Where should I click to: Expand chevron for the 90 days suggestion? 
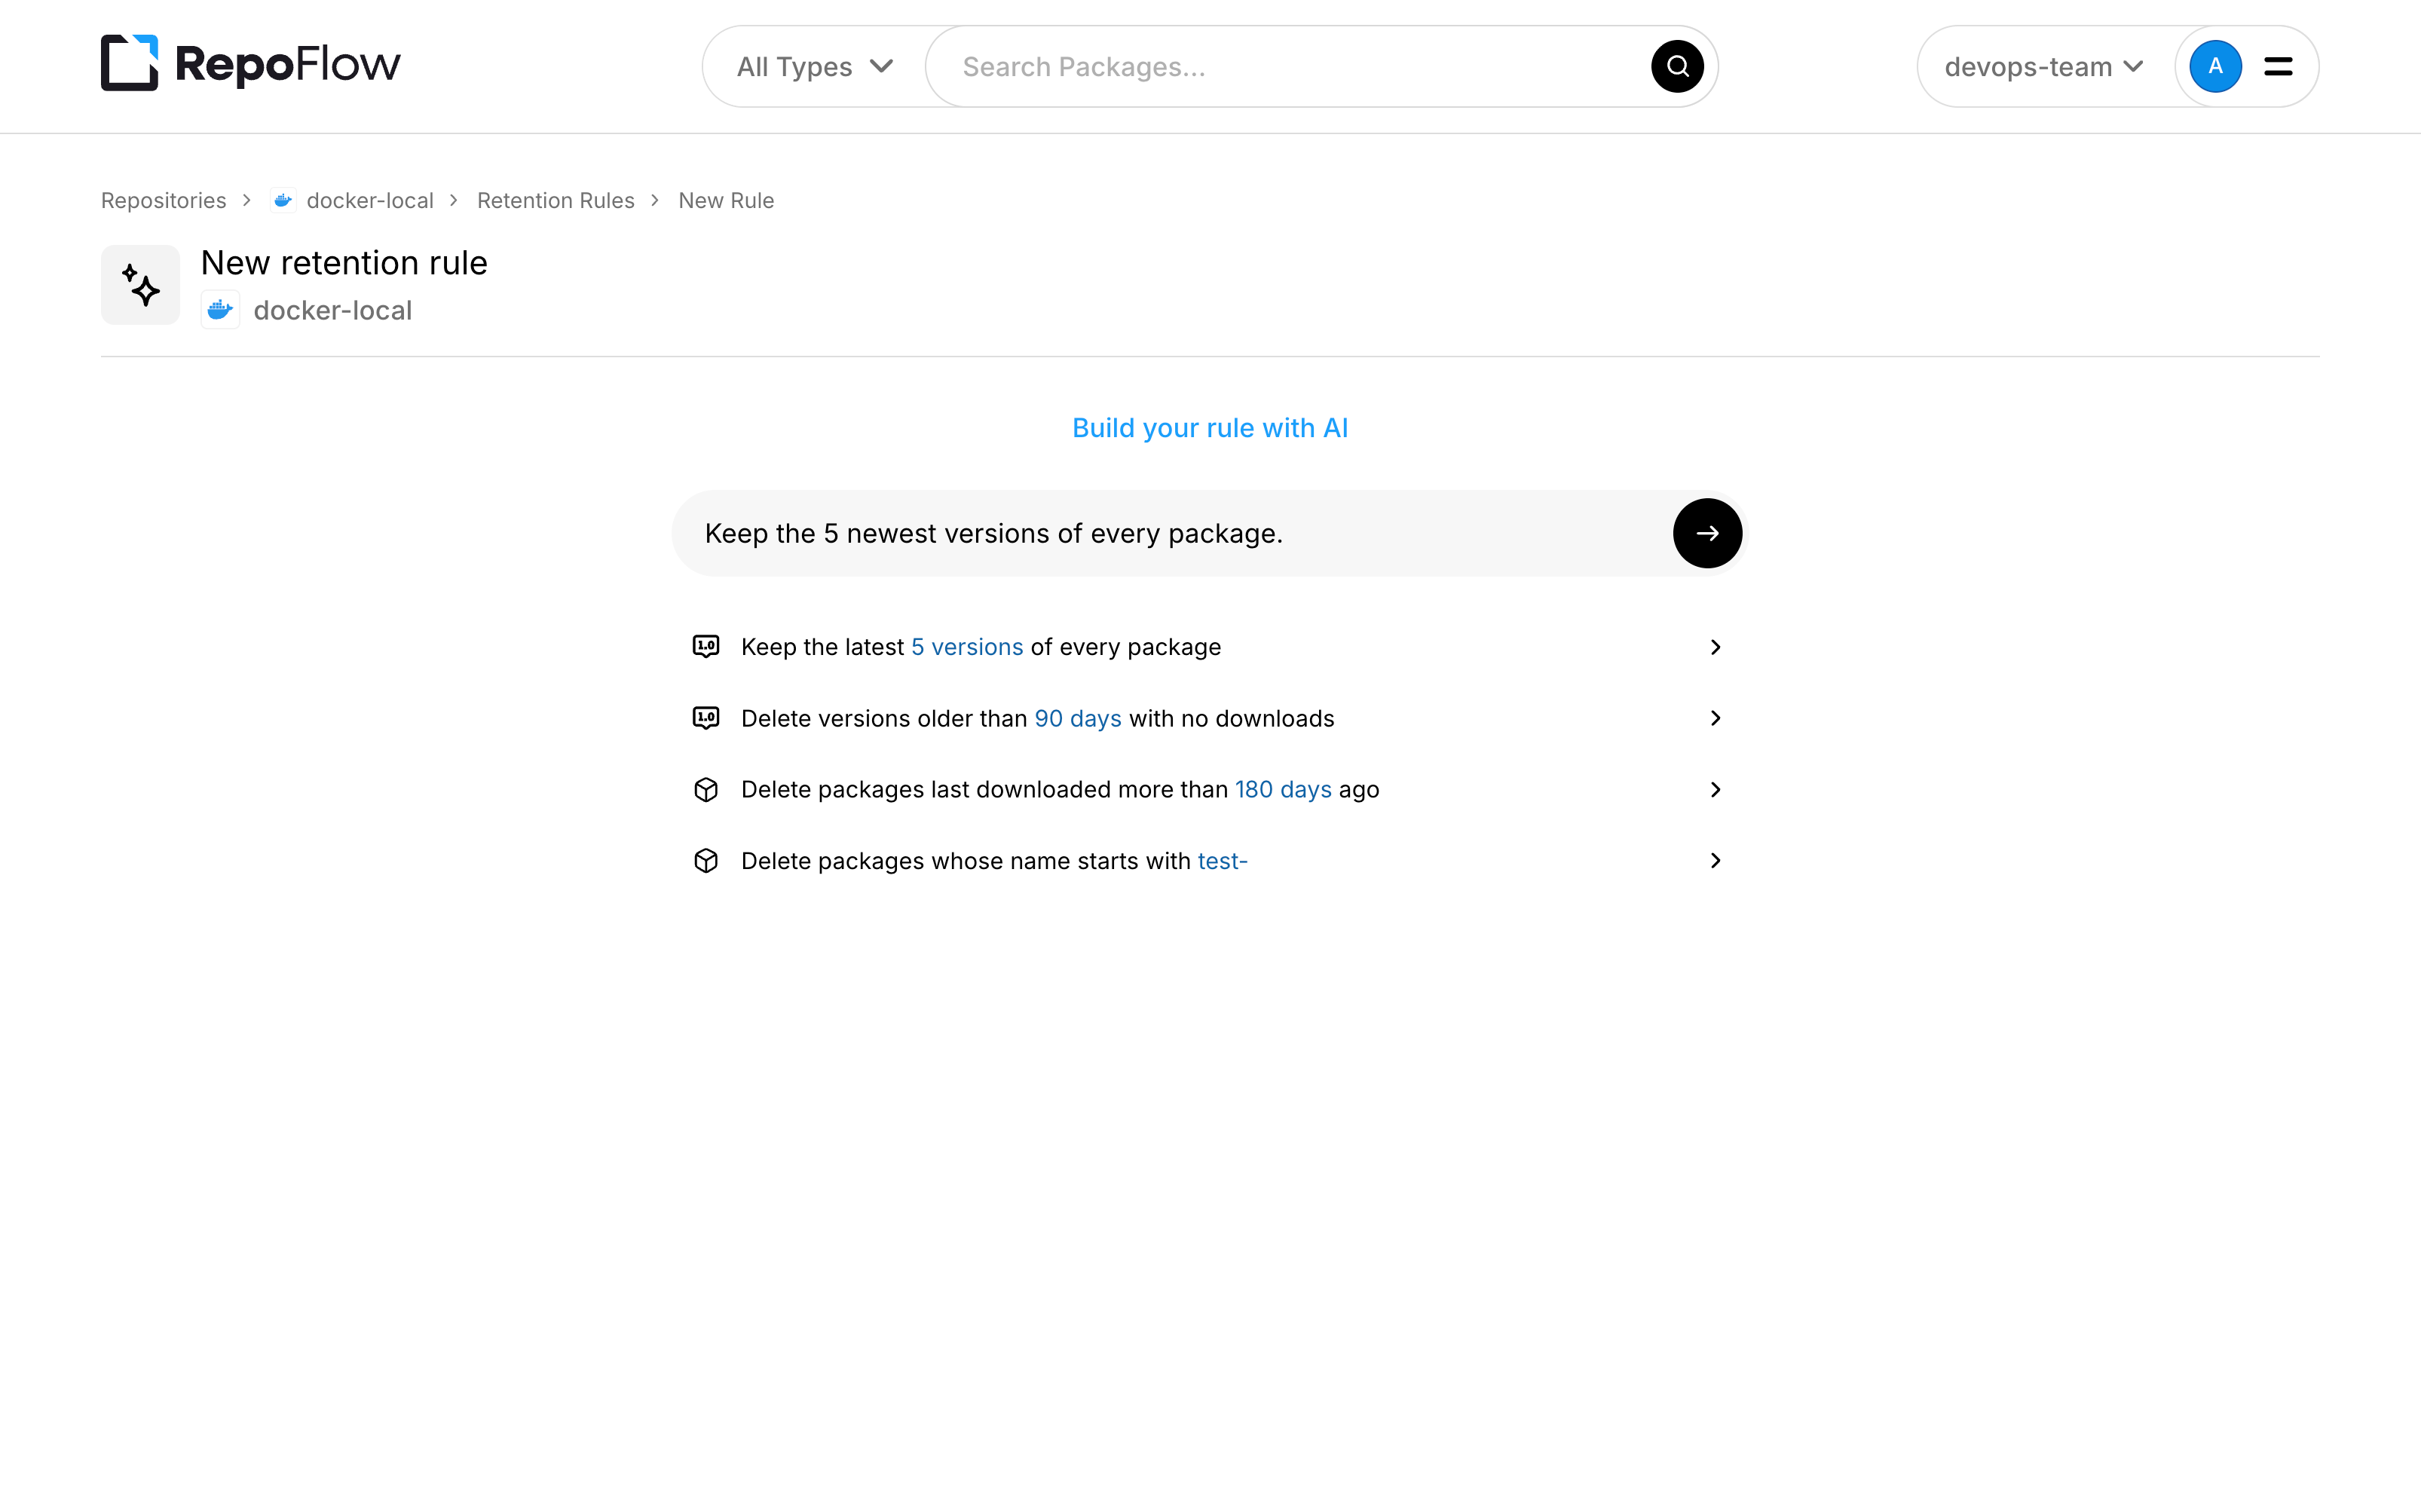tap(1716, 718)
